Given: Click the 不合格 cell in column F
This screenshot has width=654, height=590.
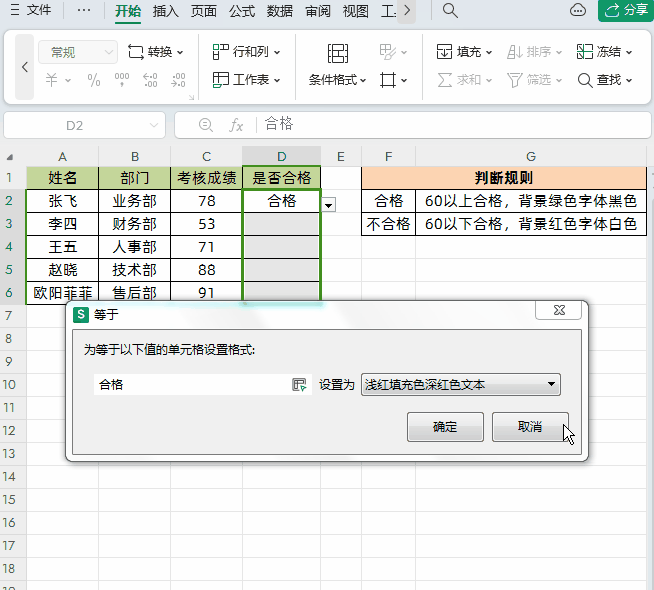Looking at the screenshot, I should [388, 224].
